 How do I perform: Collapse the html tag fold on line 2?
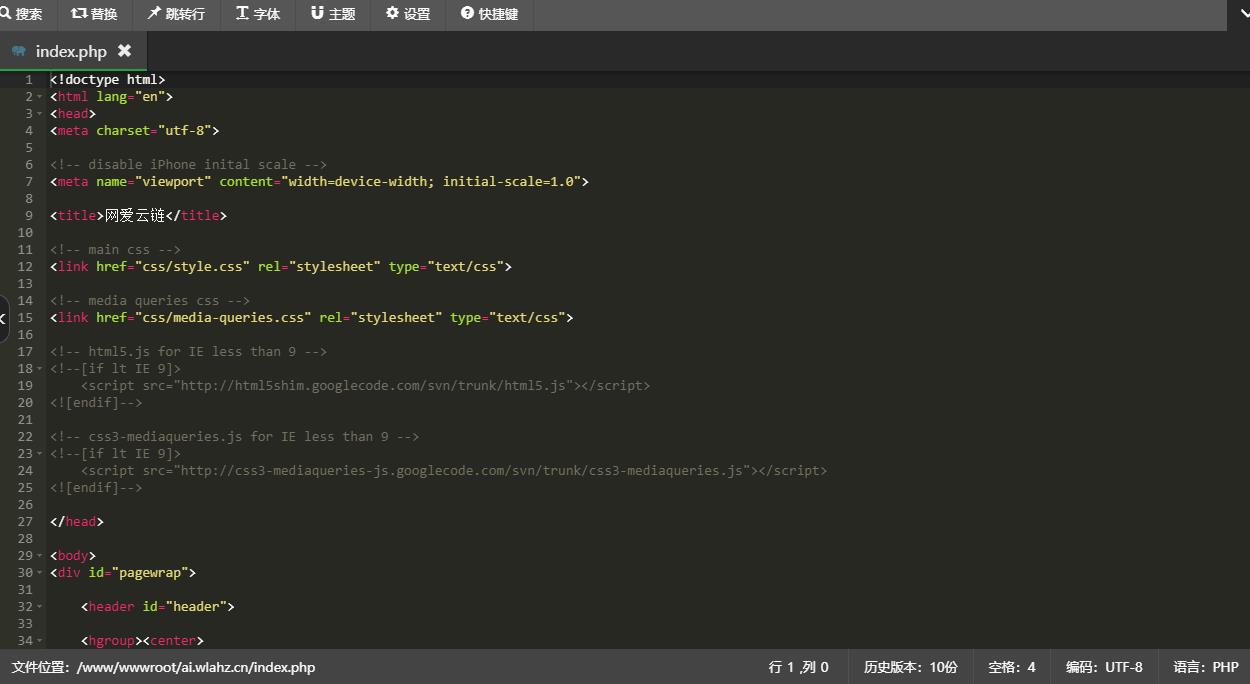[40, 97]
